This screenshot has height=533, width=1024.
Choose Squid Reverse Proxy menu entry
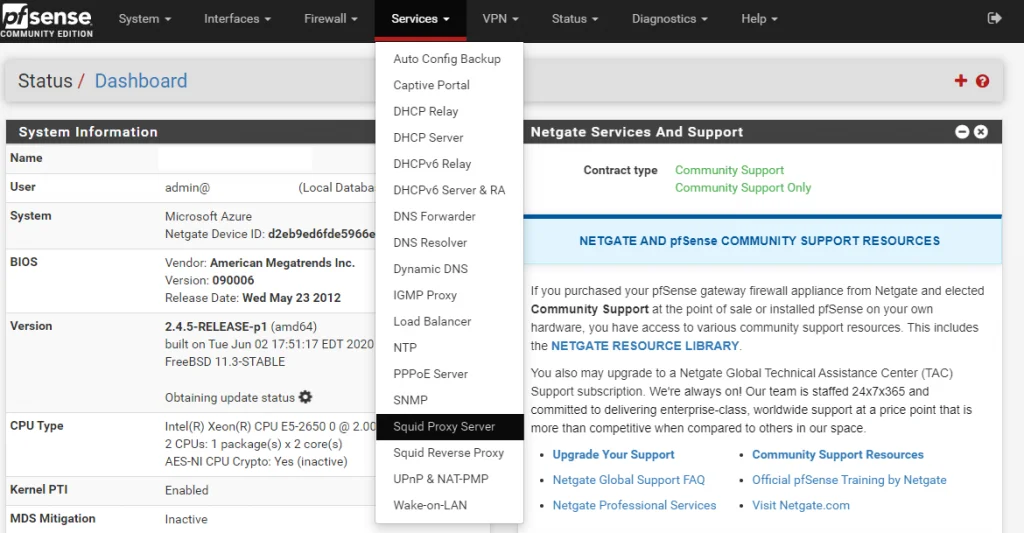coord(449,453)
